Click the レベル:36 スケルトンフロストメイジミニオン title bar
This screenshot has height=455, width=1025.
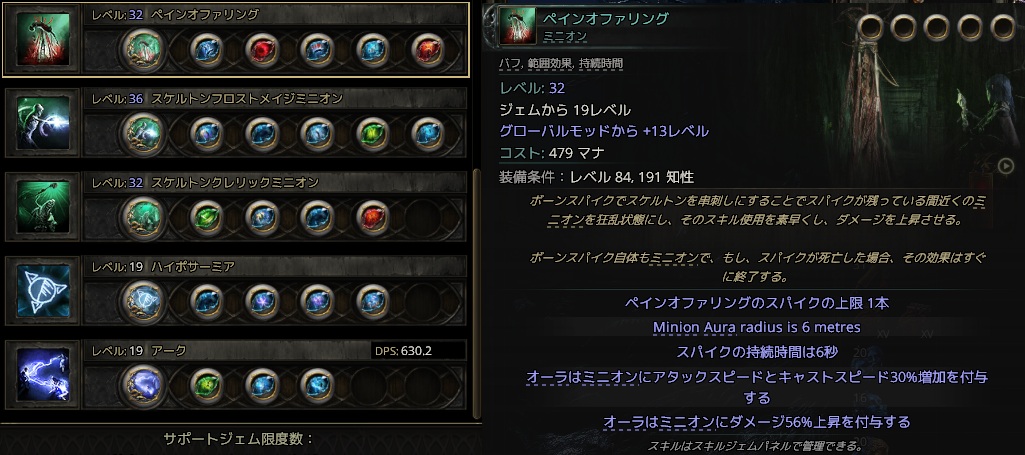[275, 99]
